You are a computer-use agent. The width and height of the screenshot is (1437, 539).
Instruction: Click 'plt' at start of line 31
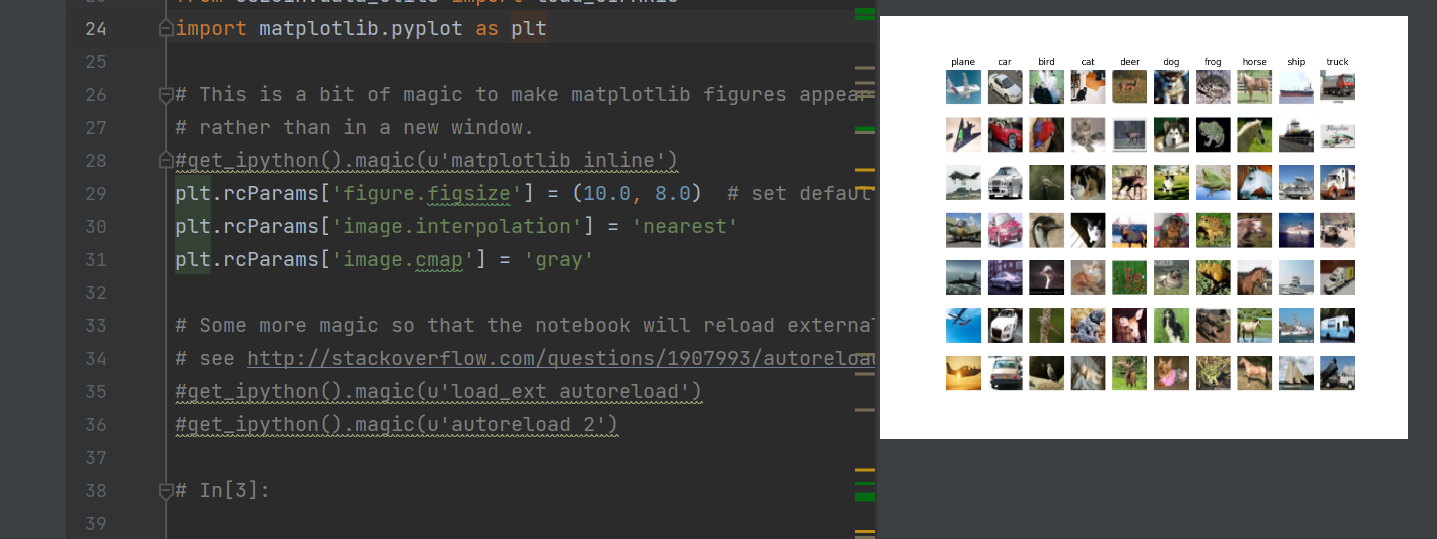pyautogui.click(x=193, y=260)
